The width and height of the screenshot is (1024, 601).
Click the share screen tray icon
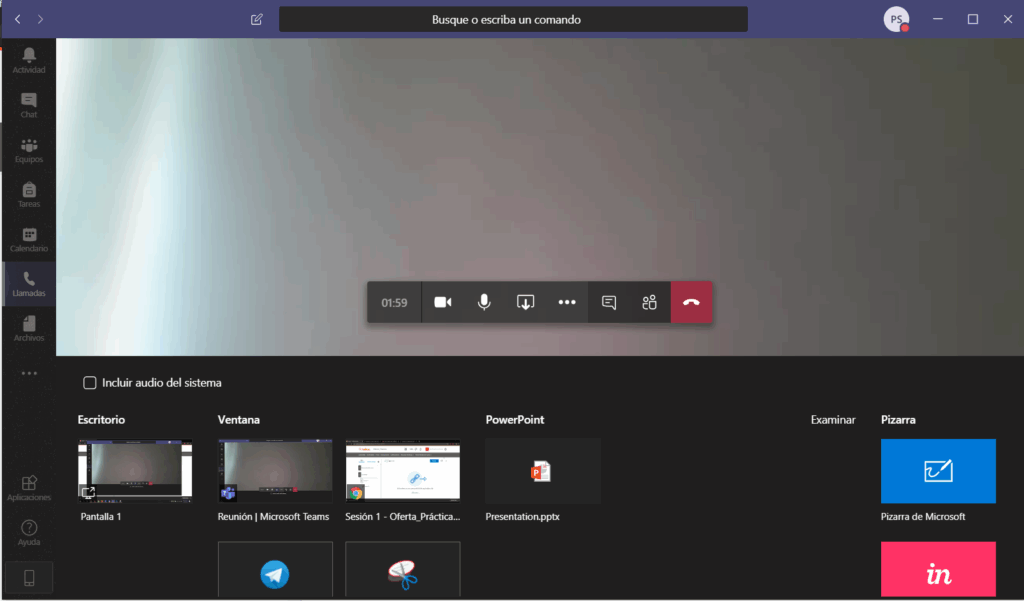[526, 302]
